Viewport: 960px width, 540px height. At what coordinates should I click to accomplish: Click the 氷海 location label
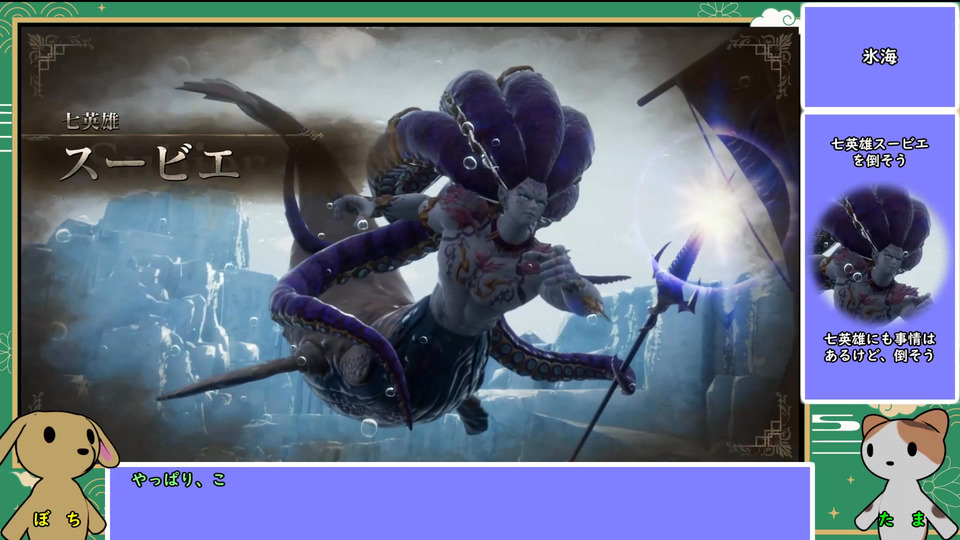(879, 57)
